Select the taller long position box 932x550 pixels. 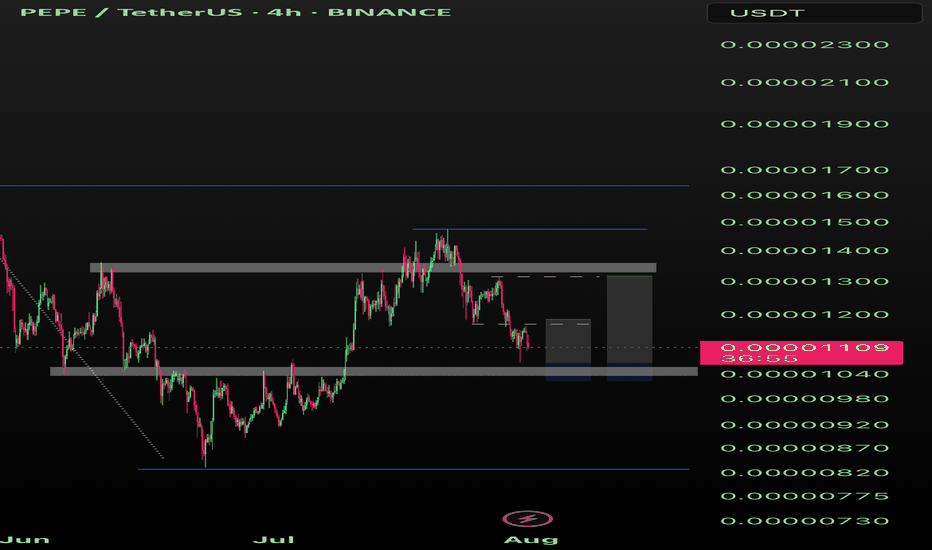[629, 328]
